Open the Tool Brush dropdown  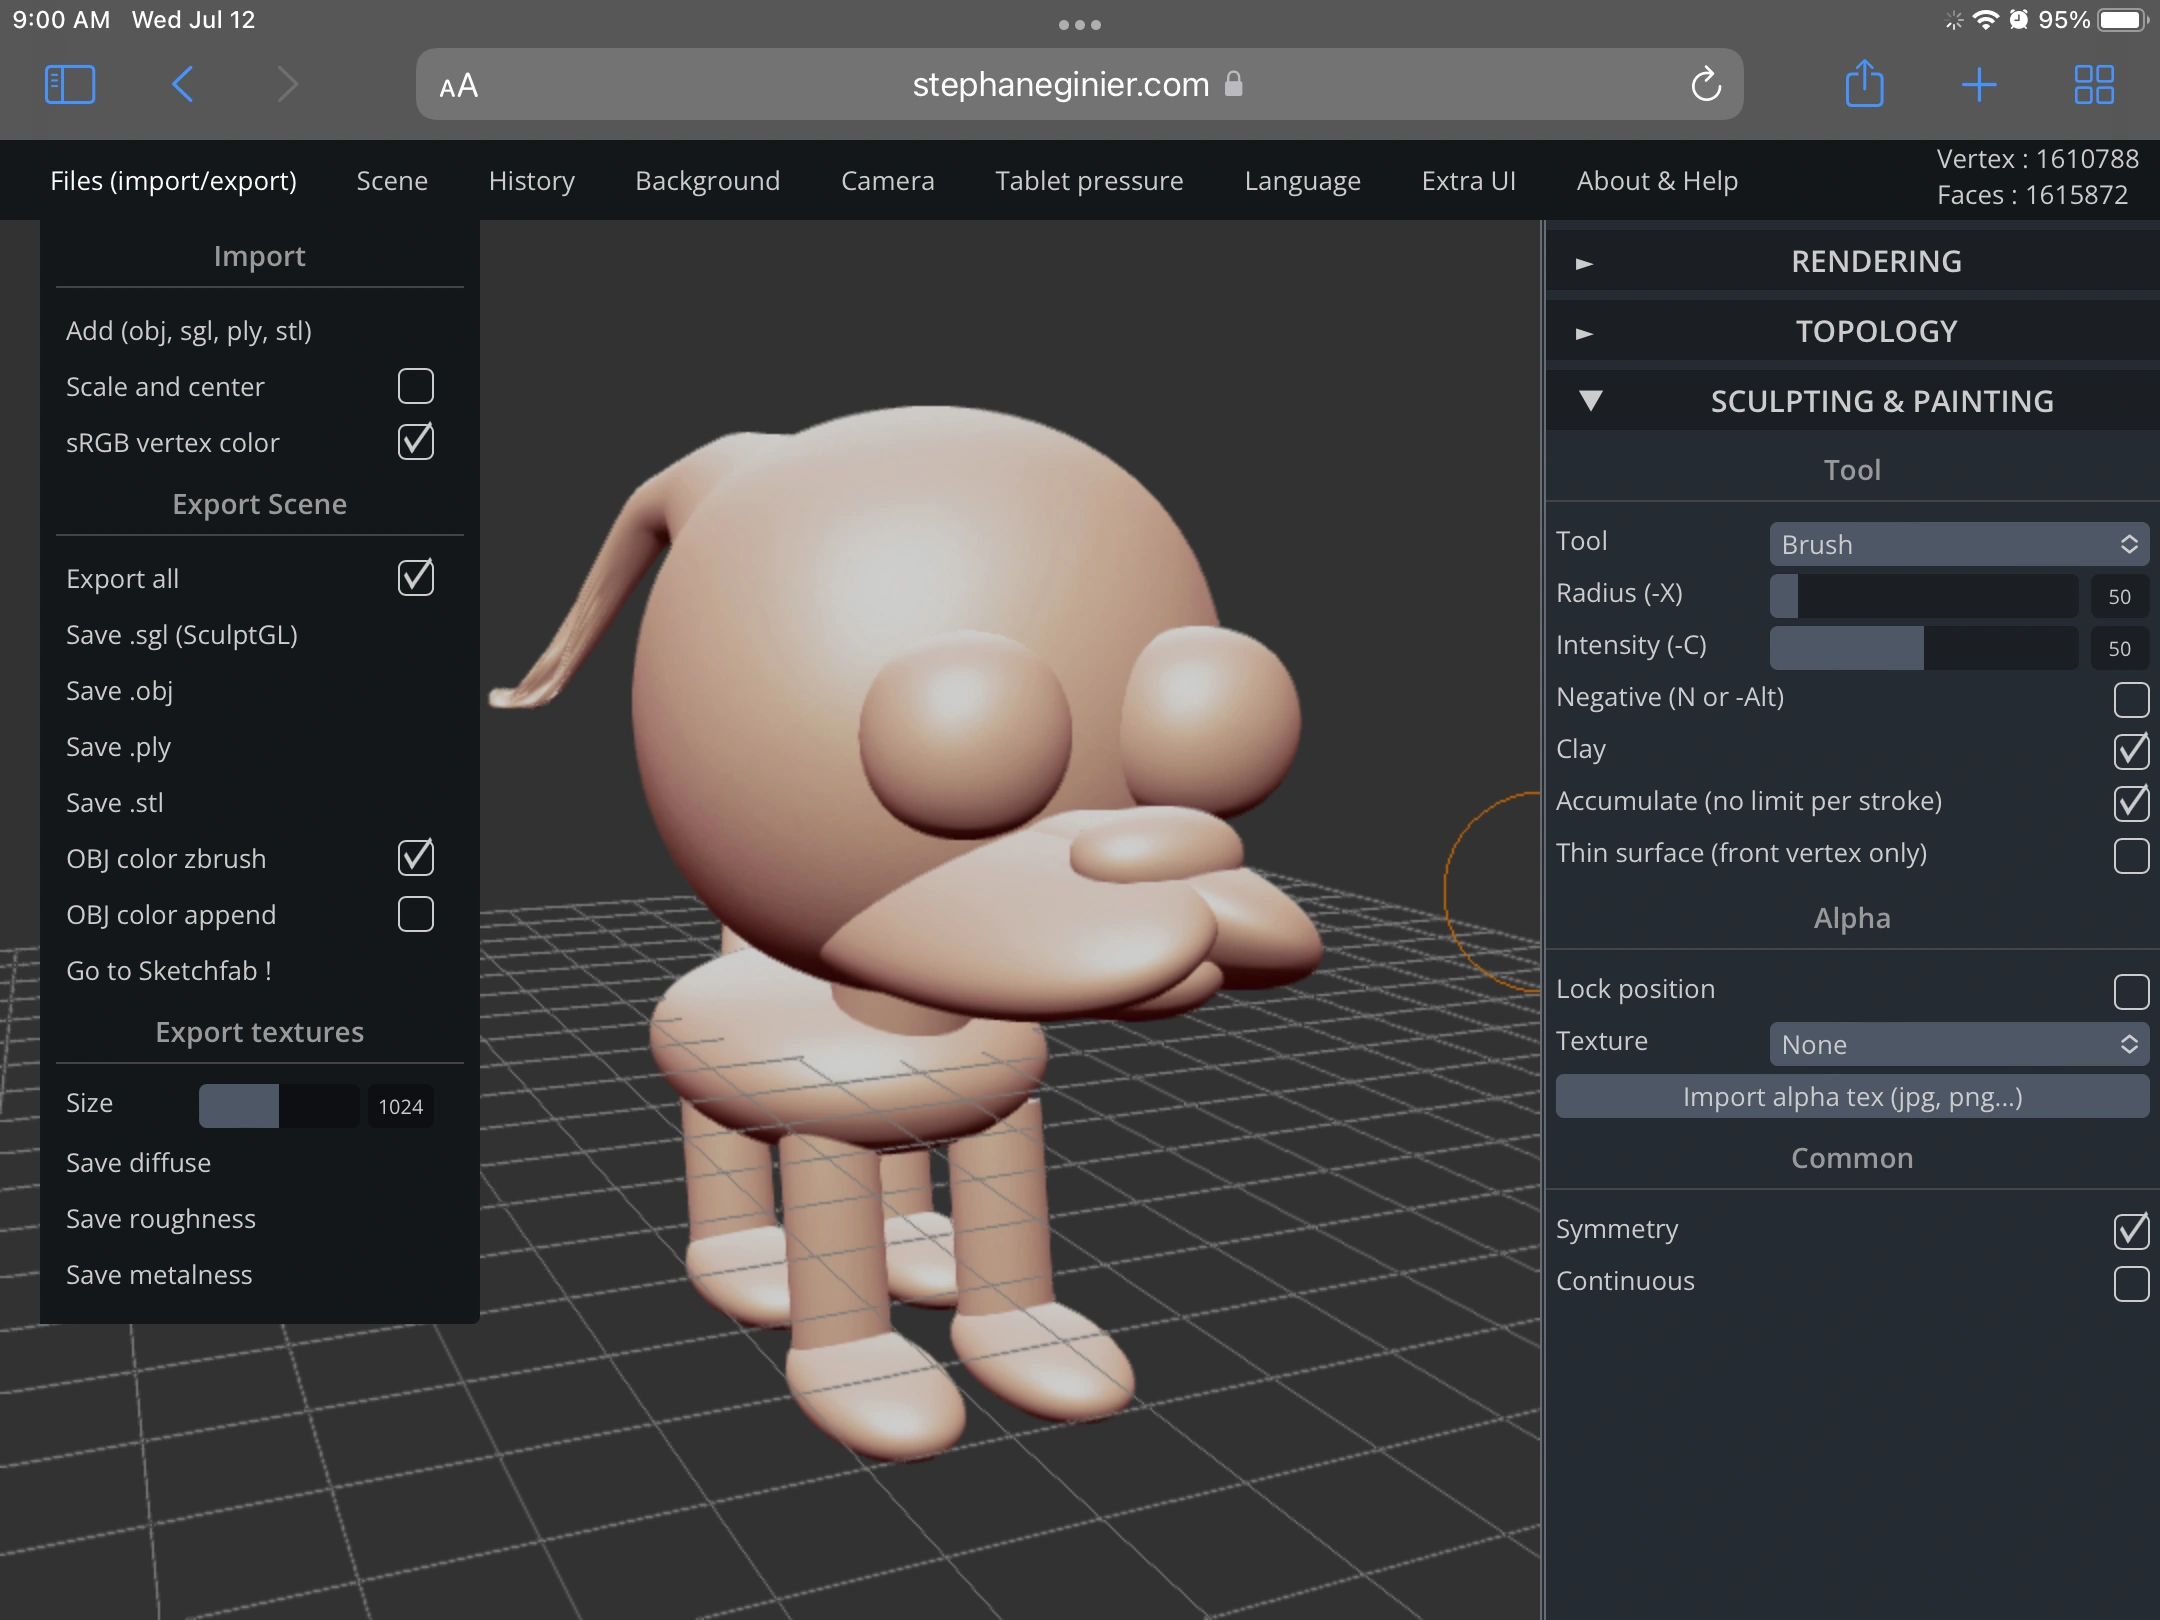pos(1958,544)
